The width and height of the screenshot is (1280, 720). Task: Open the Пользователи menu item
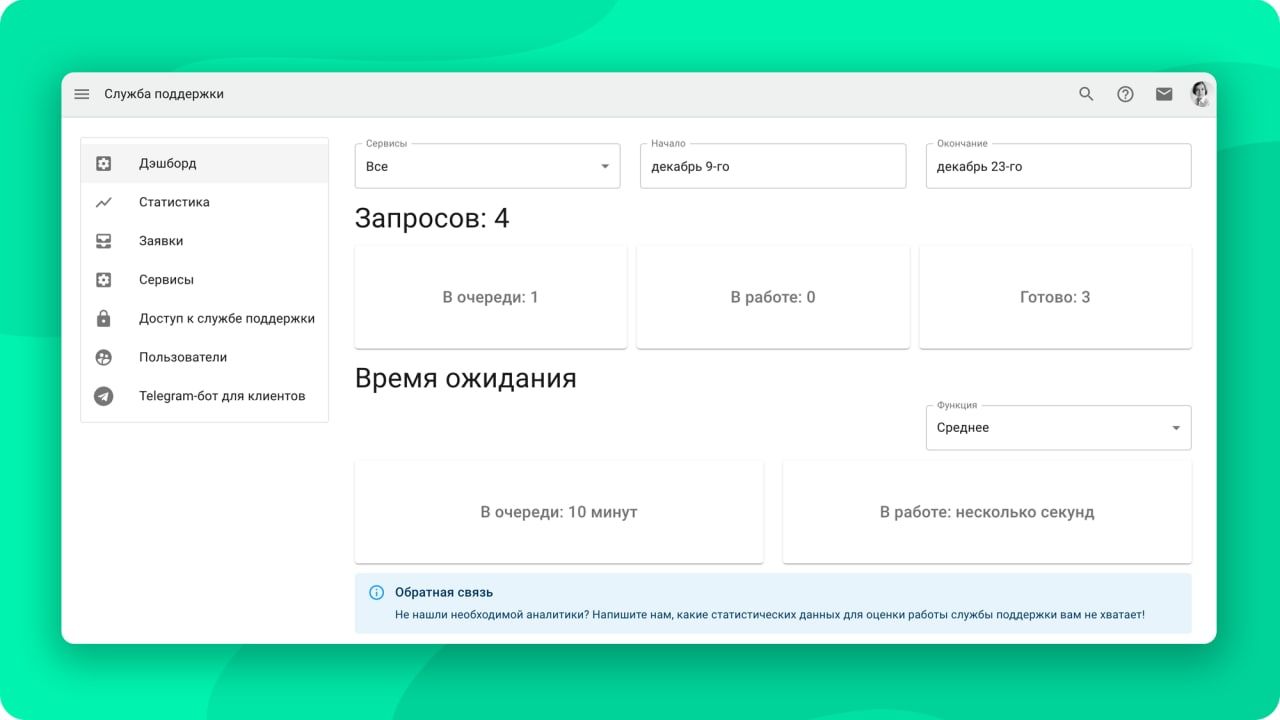coord(204,357)
